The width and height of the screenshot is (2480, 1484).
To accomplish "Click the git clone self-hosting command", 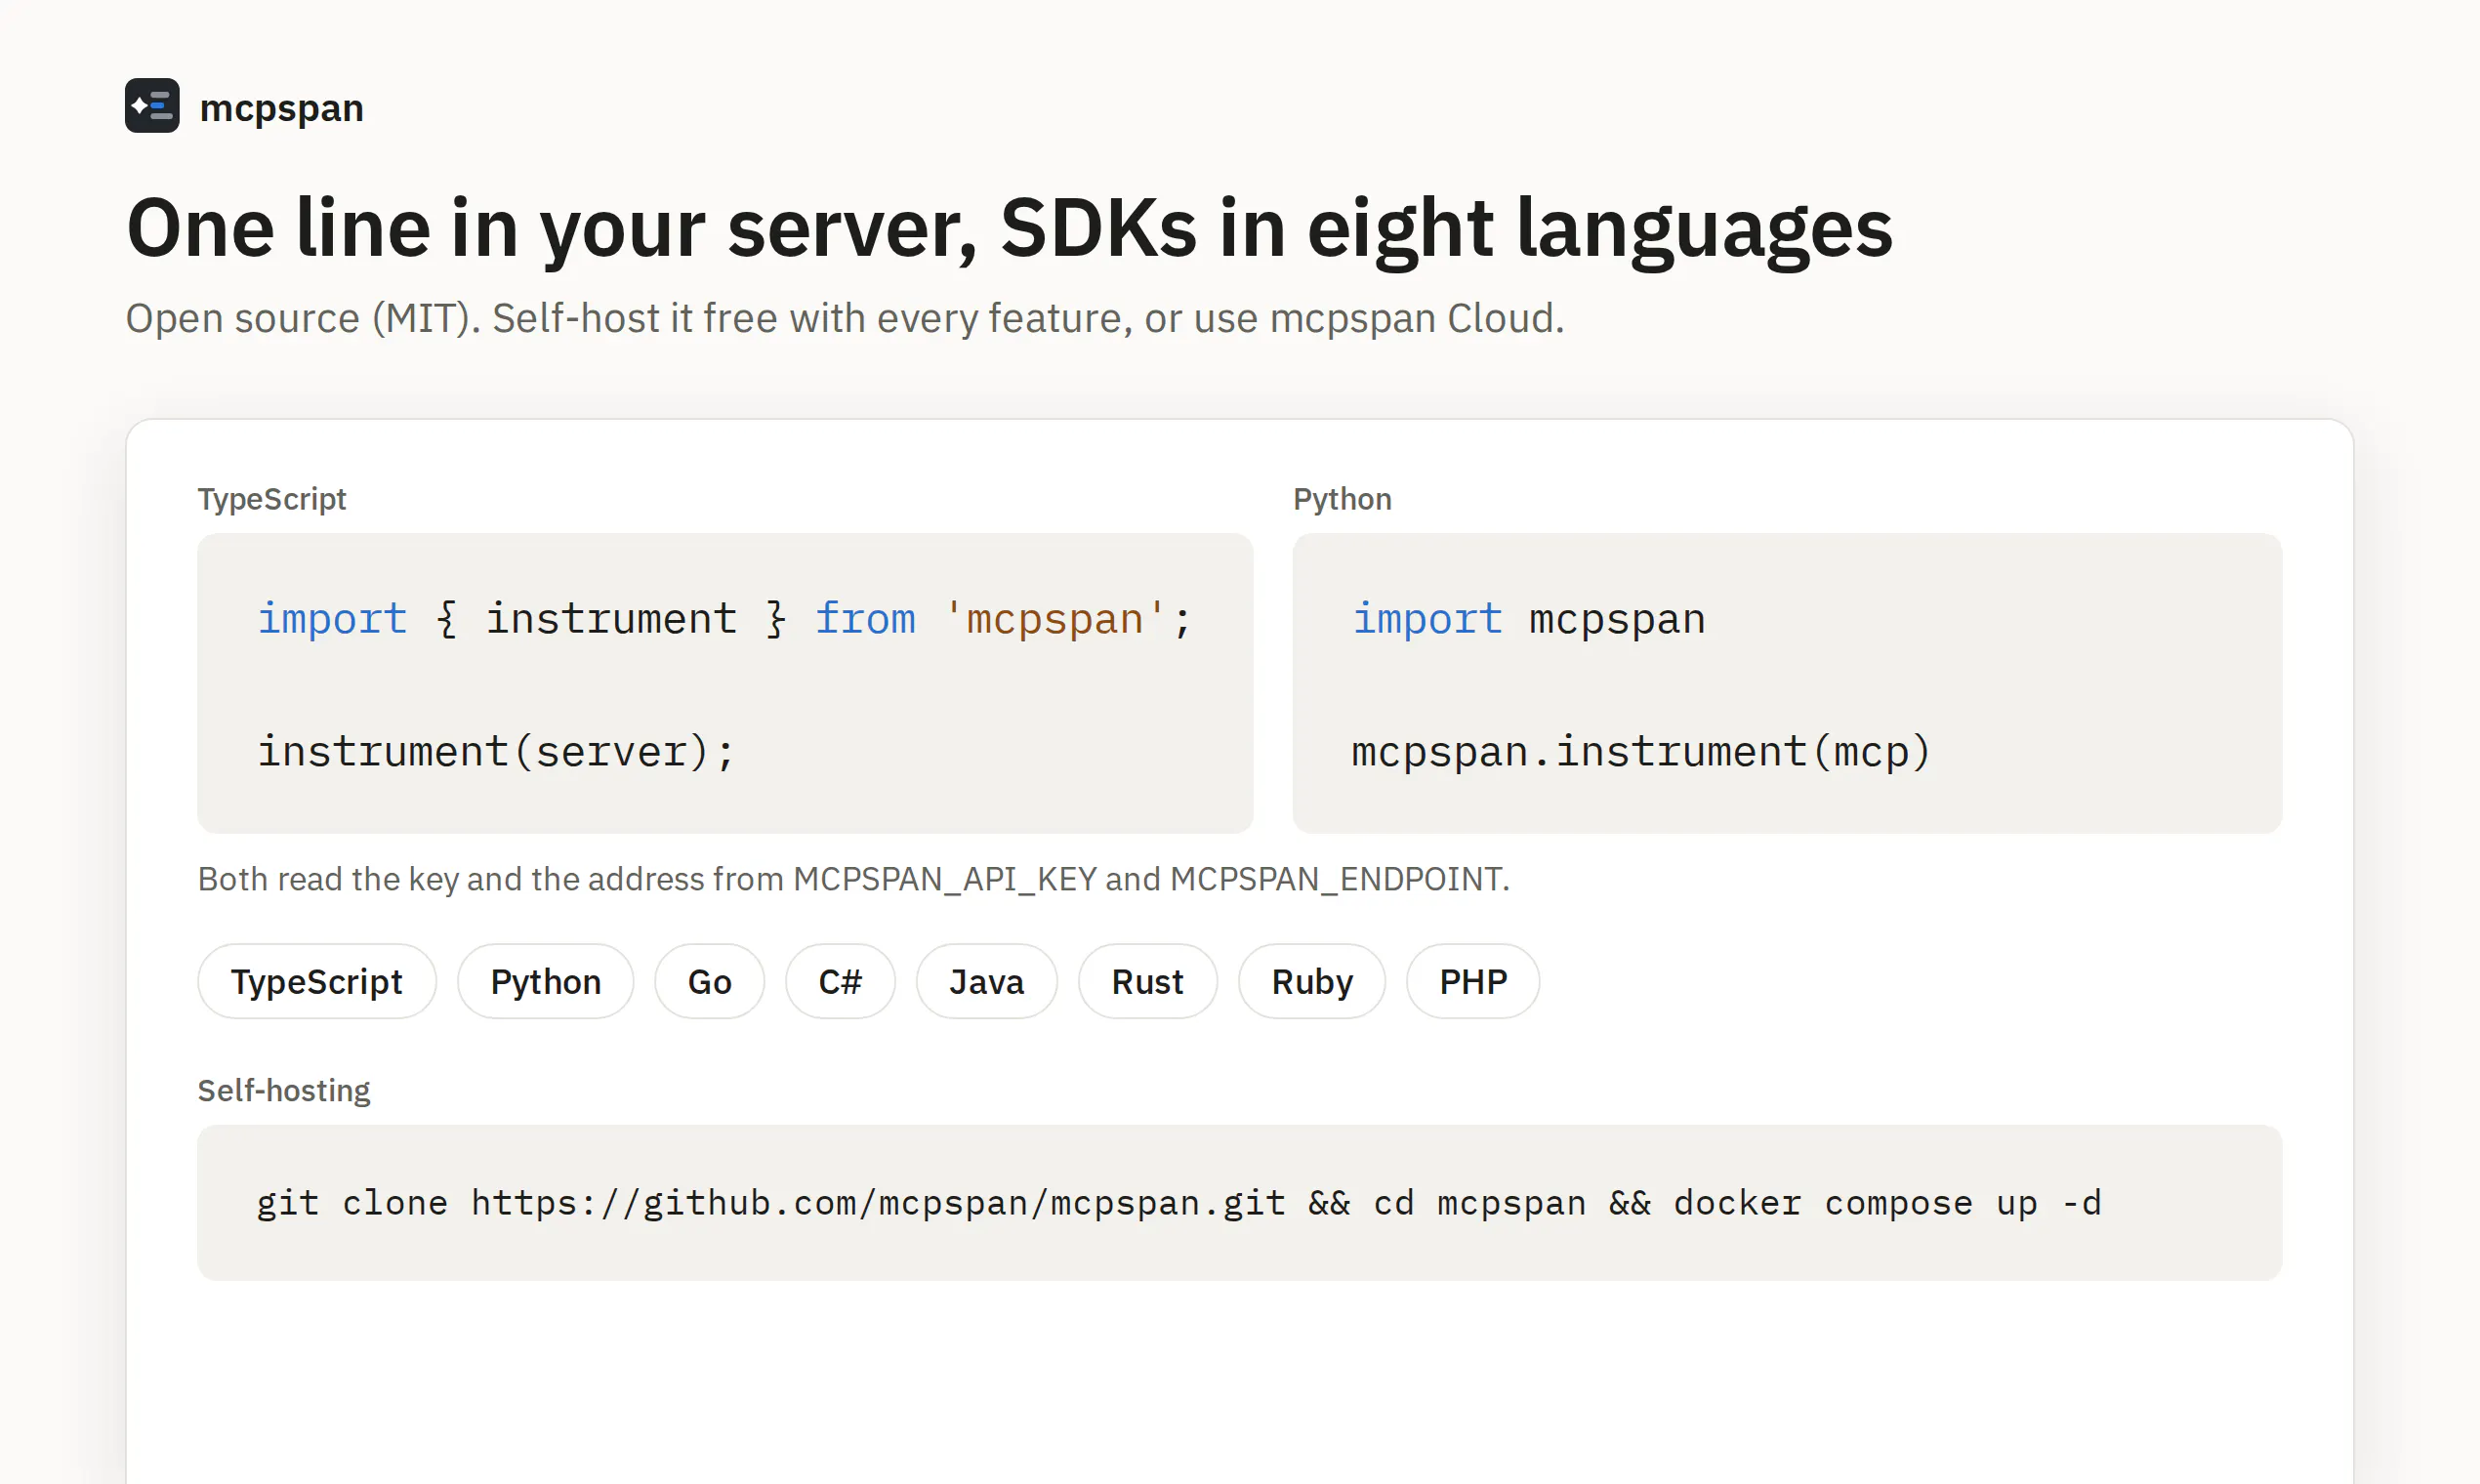I will tap(1179, 1202).
